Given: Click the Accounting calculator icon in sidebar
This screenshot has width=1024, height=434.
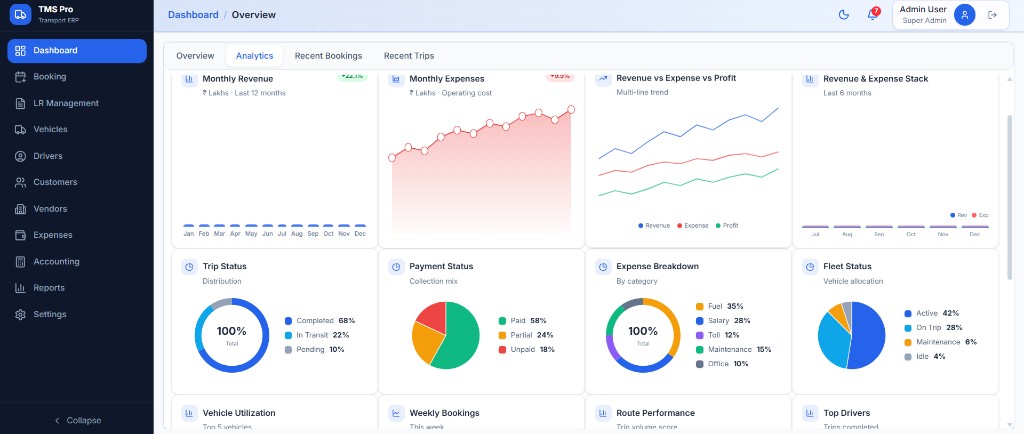Looking at the screenshot, I should tap(20, 262).
